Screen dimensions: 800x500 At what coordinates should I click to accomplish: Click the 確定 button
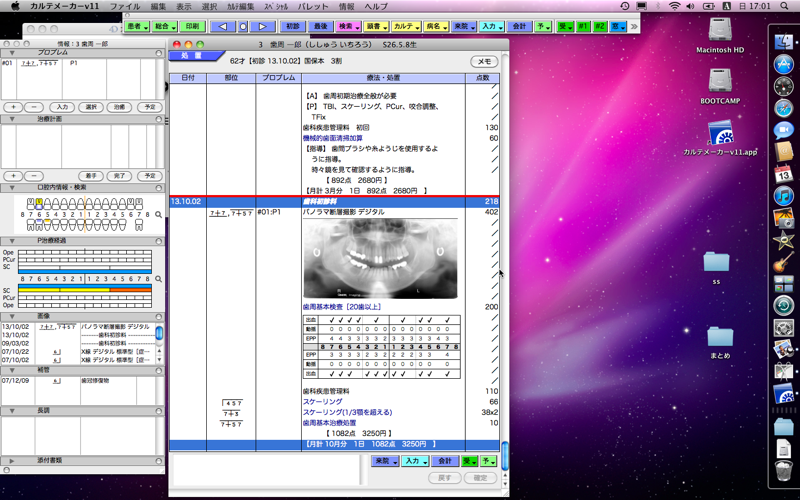[x=480, y=478]
